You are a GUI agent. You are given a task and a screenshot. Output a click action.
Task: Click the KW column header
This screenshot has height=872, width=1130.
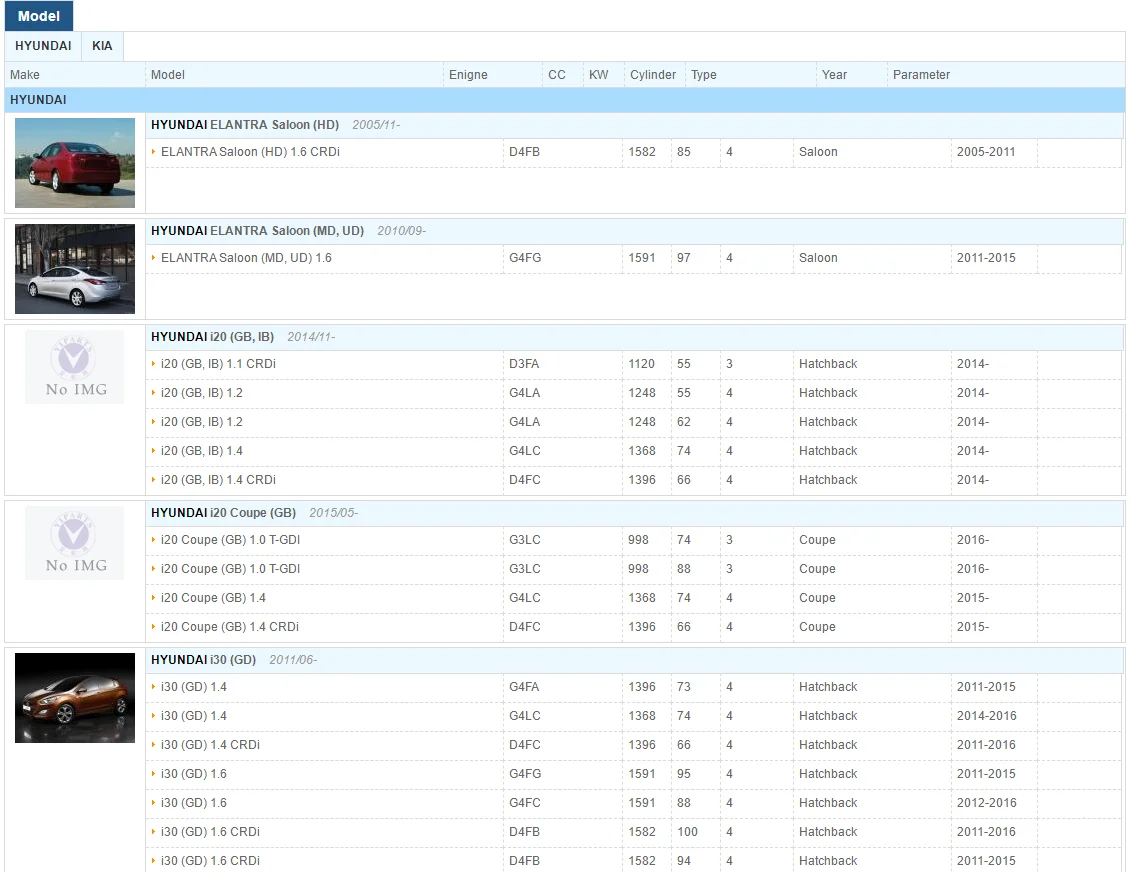coord(603,74)
